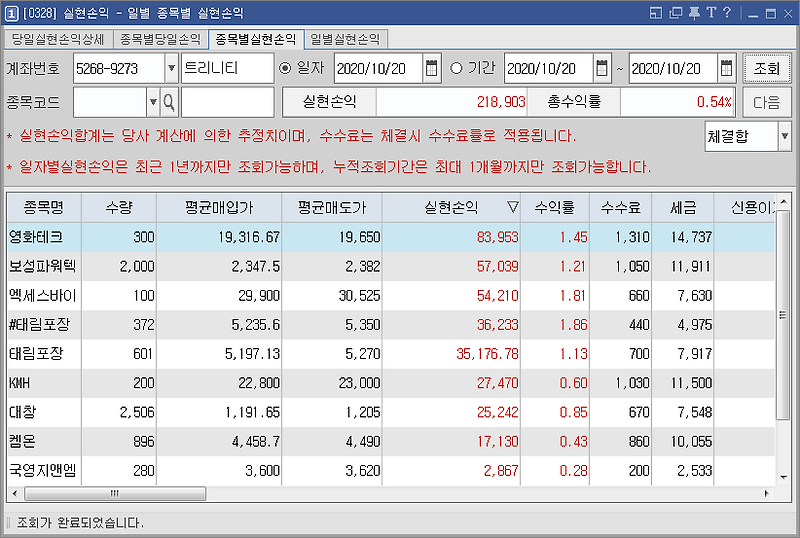Open help question mark icon
800x538 pixels.
728,13
